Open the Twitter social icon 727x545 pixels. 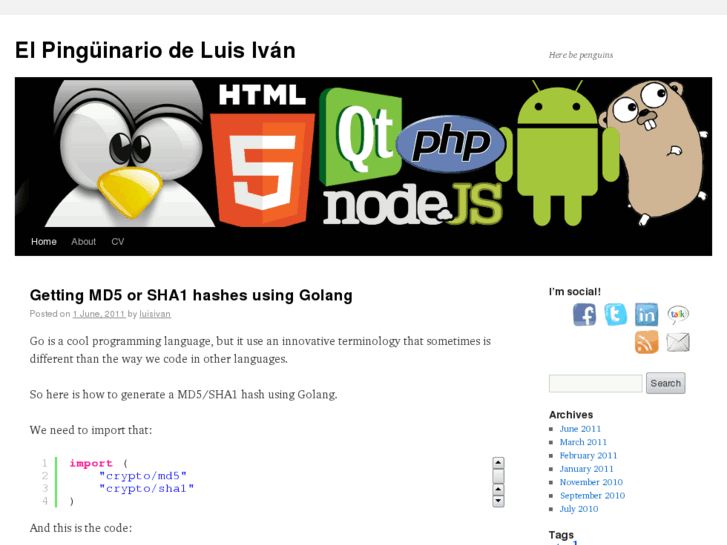[616, 314]
